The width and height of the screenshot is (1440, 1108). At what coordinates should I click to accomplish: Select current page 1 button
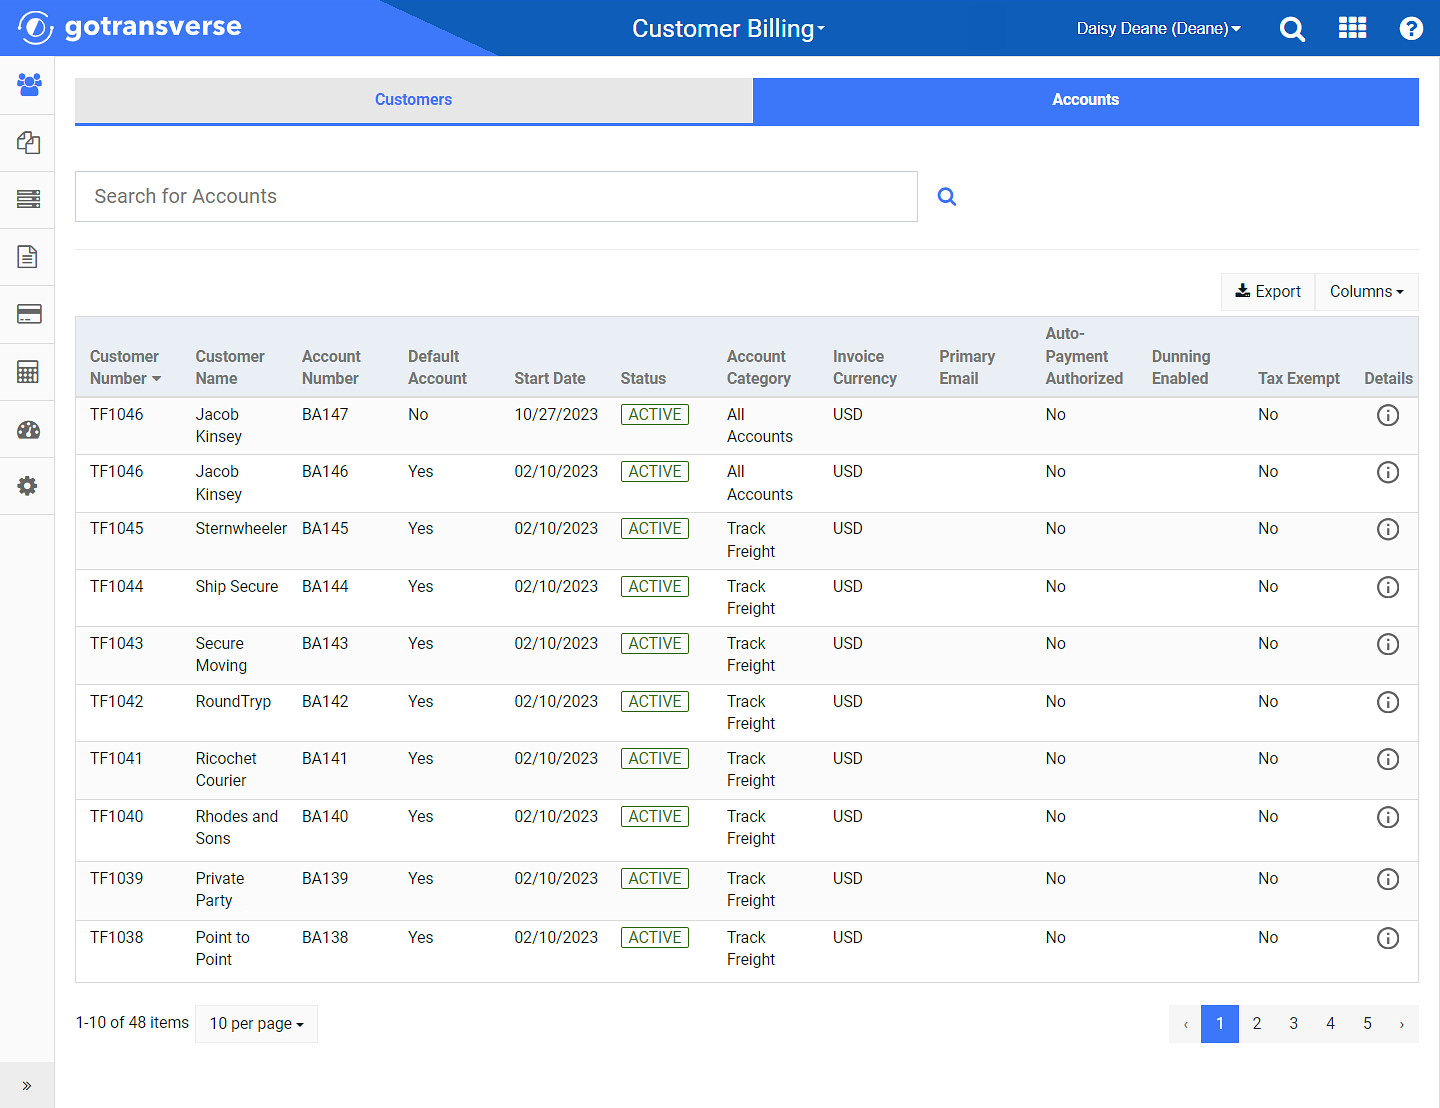(1220, 1024)
